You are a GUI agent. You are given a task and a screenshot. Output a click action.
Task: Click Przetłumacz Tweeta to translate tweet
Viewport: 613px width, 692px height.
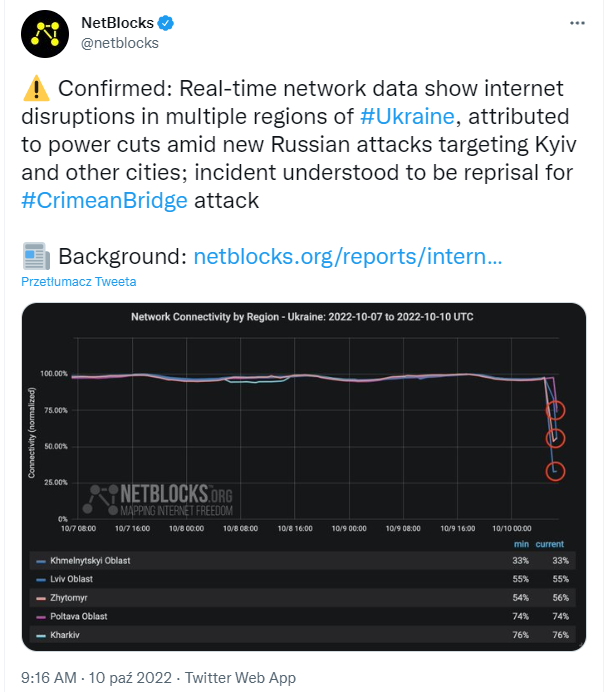(x=79, y=282)
